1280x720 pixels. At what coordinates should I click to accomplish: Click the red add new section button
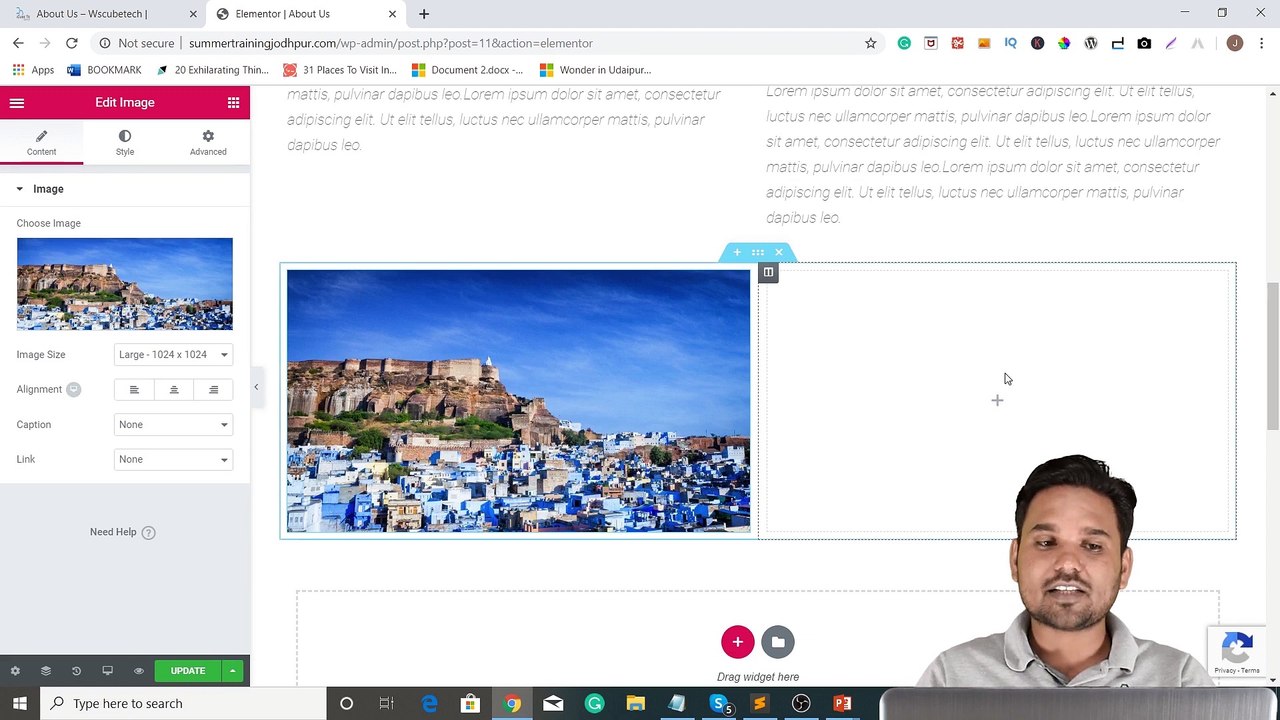737,642
